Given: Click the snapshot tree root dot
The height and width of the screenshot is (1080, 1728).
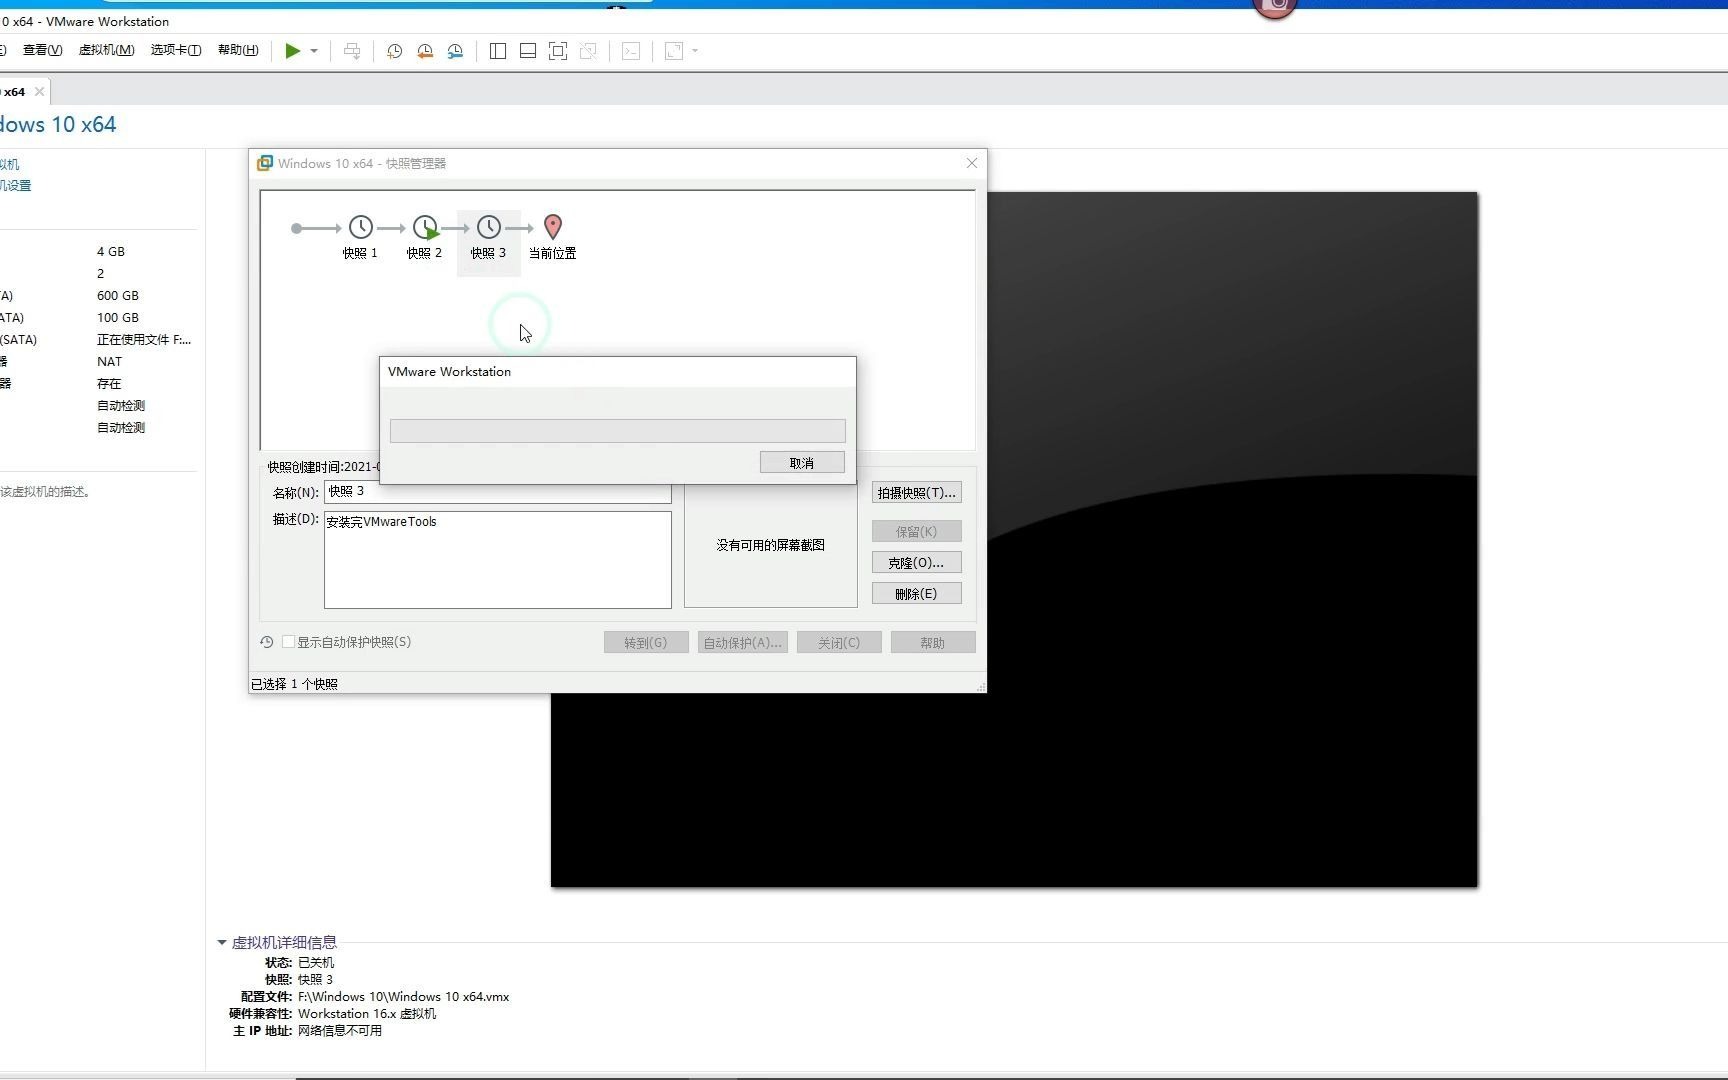Looking at the screenshot, I should [x=296, y=228].
